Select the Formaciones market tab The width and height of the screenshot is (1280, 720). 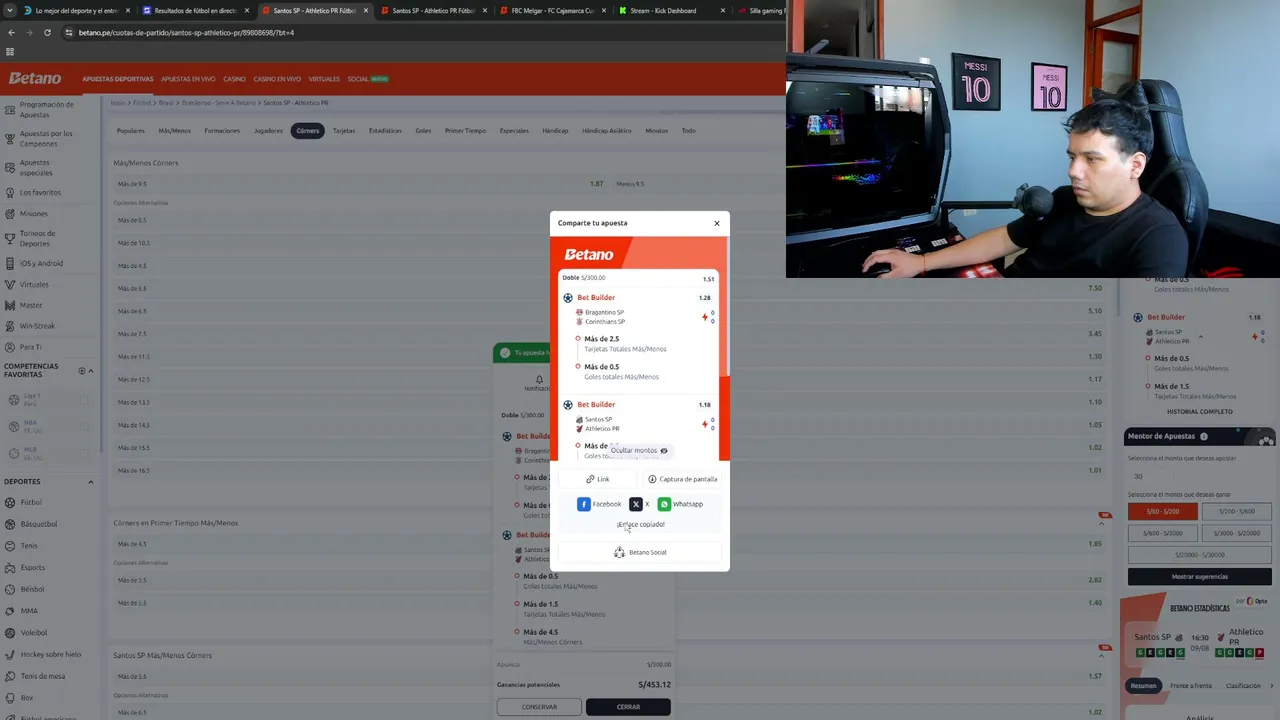222,131
